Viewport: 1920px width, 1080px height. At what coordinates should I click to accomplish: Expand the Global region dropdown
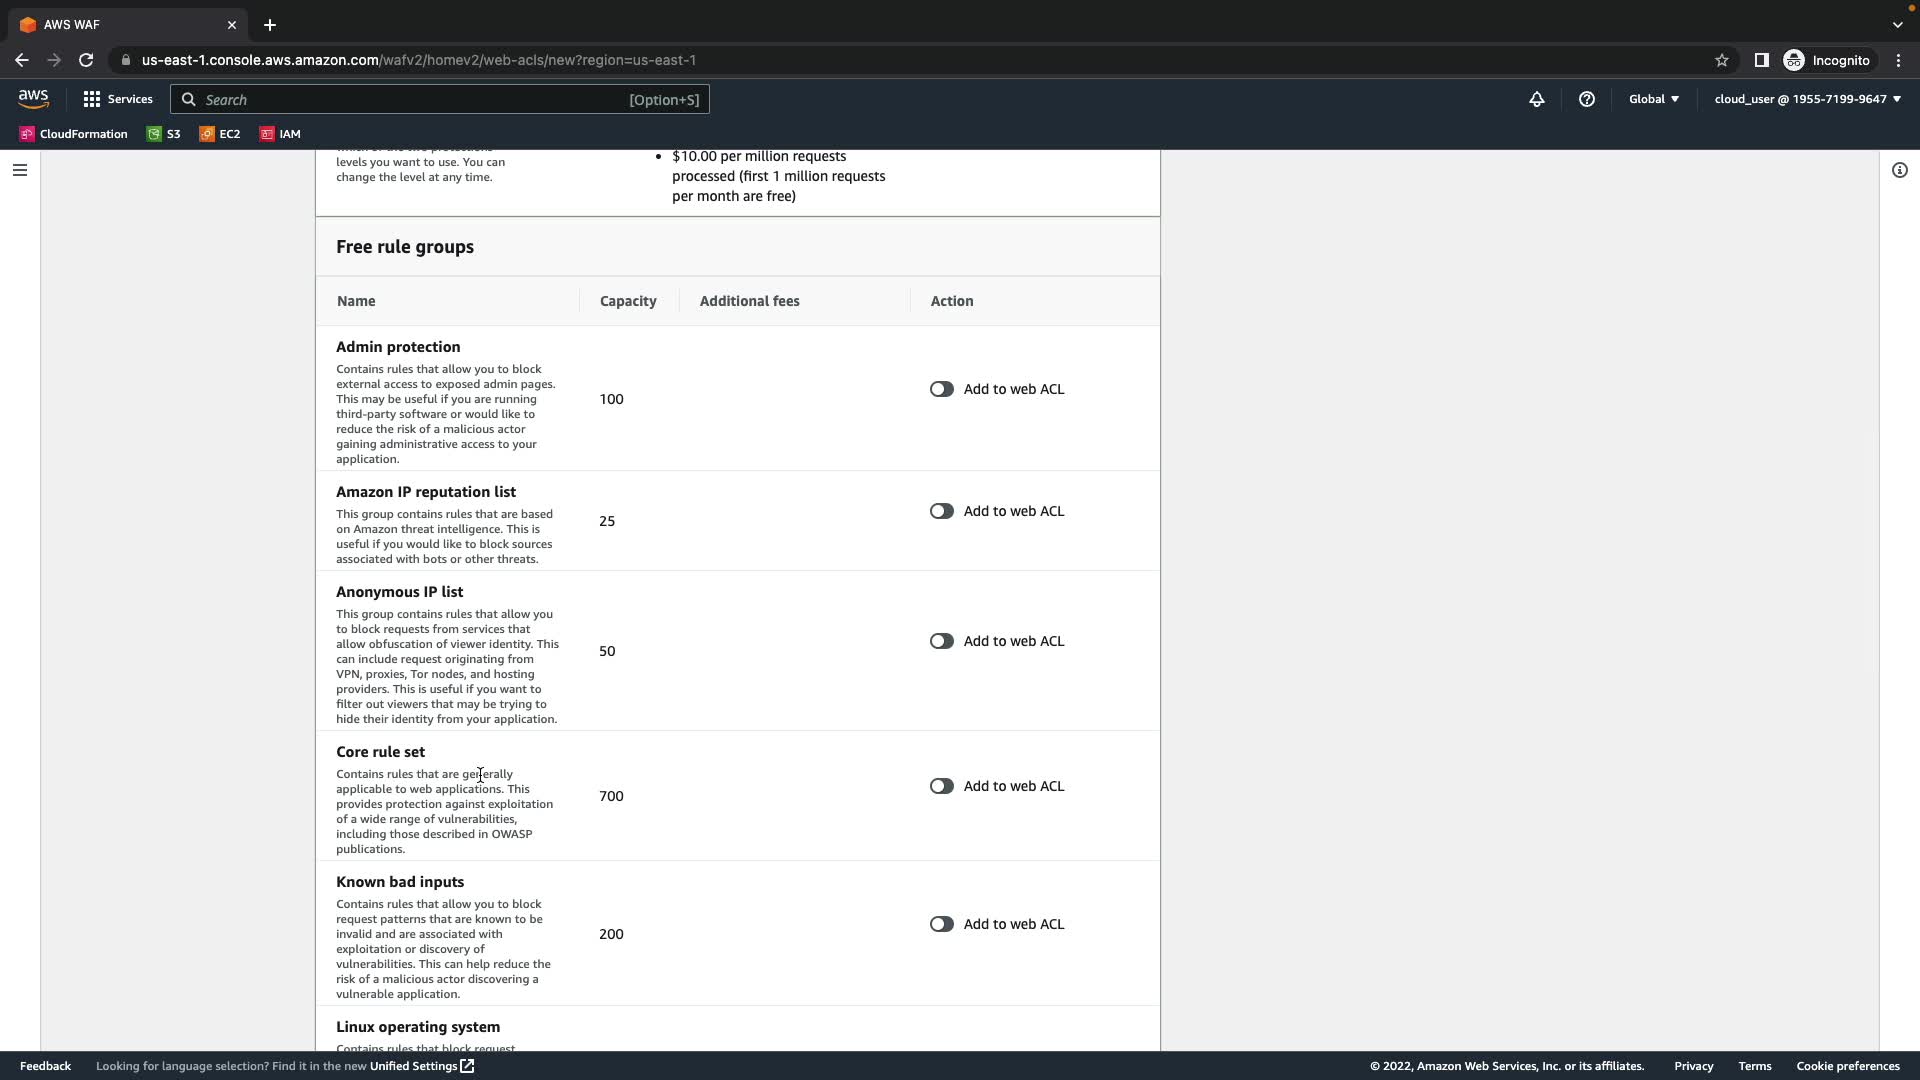point(1653,99)
